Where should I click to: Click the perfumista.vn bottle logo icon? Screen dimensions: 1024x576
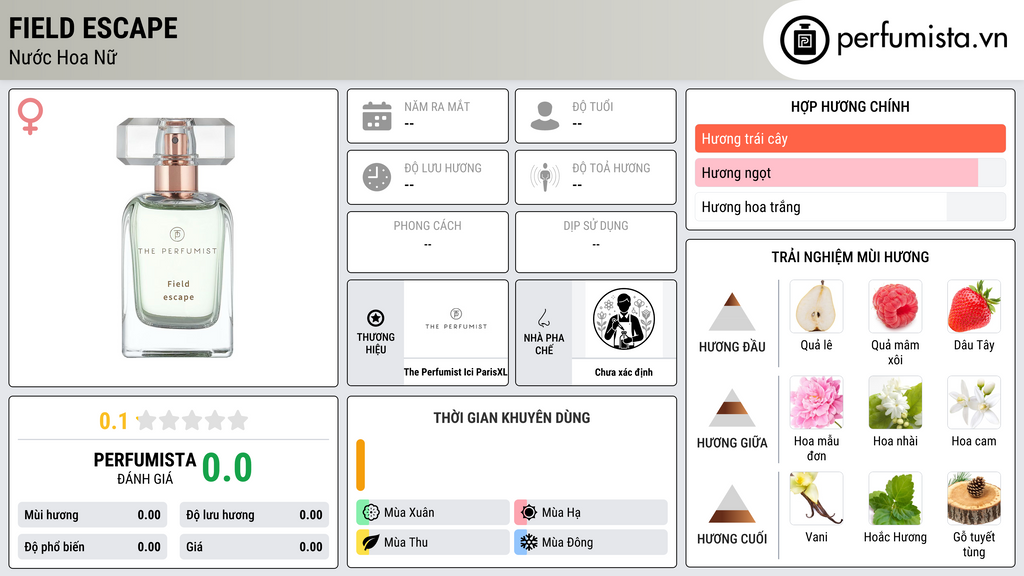point(804,40)
